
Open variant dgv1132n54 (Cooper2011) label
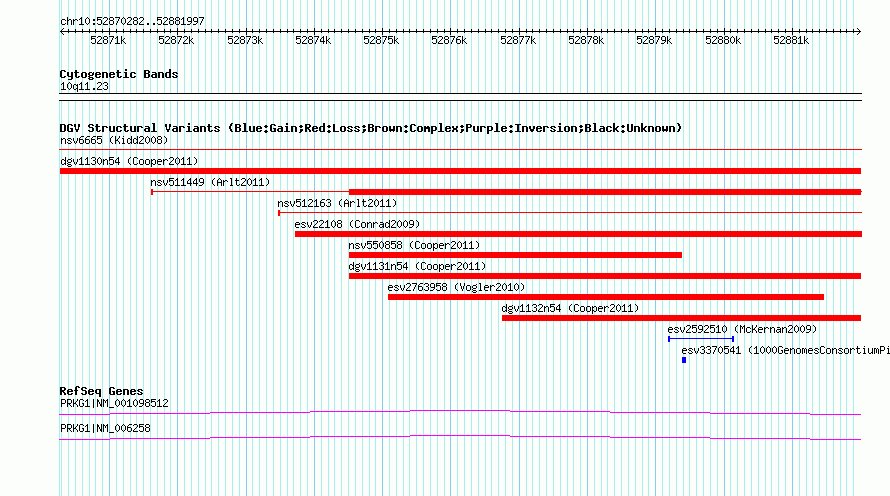click(570, 308)
